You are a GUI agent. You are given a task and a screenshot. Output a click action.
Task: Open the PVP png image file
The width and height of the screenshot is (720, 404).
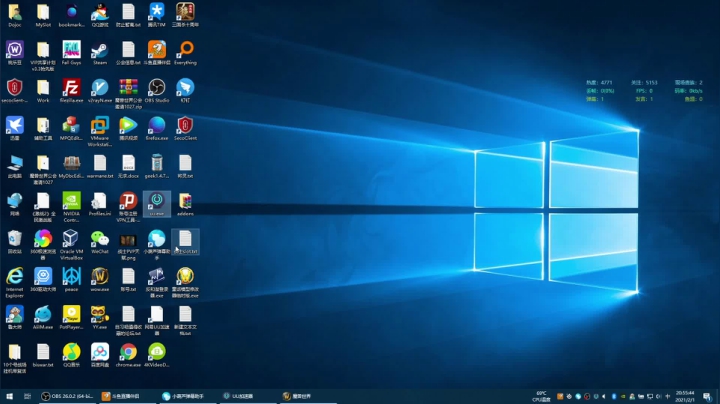click(x=128, y=245)
